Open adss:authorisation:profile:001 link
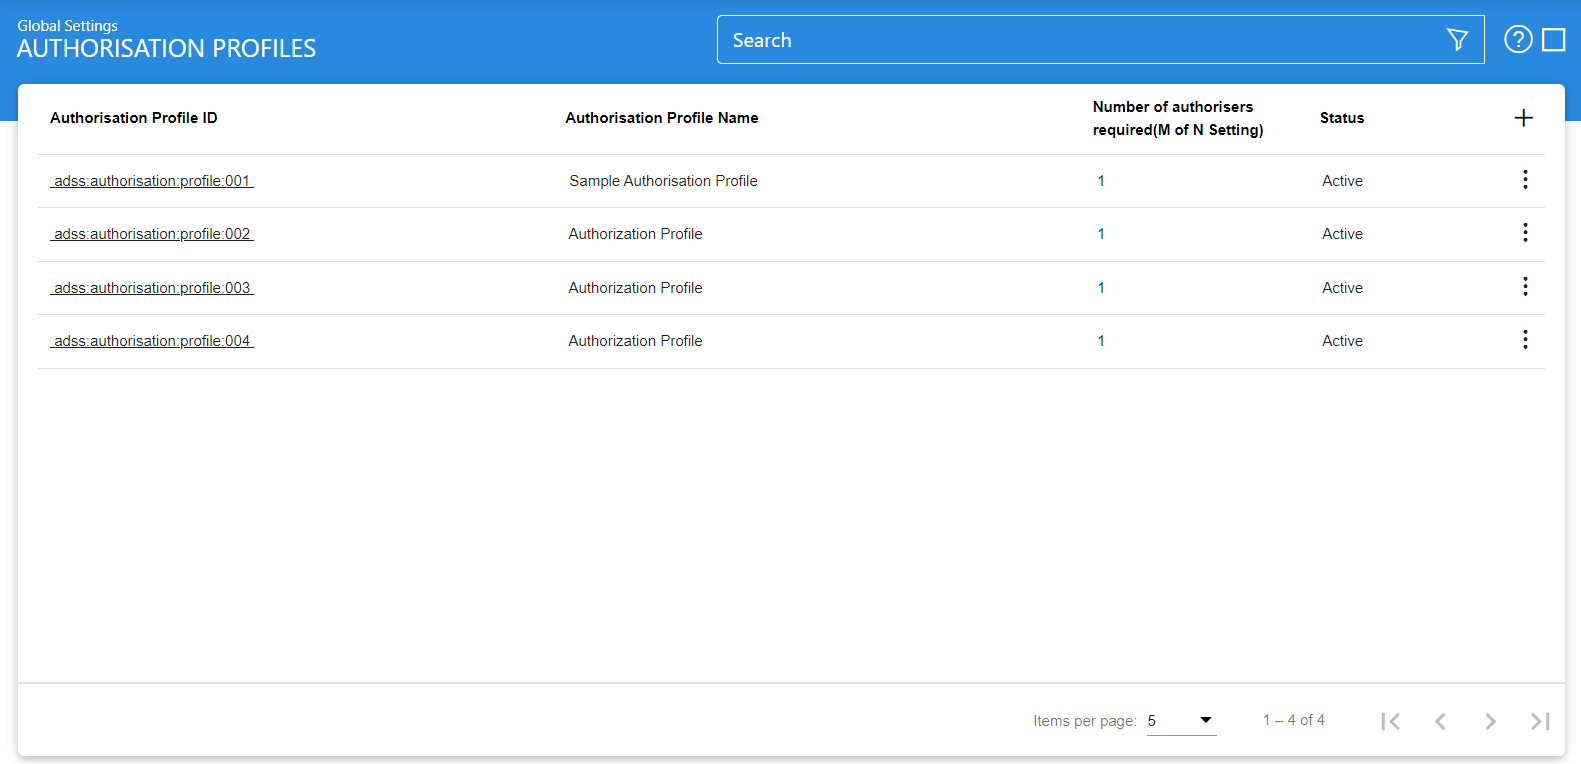 tap(152, 181)
